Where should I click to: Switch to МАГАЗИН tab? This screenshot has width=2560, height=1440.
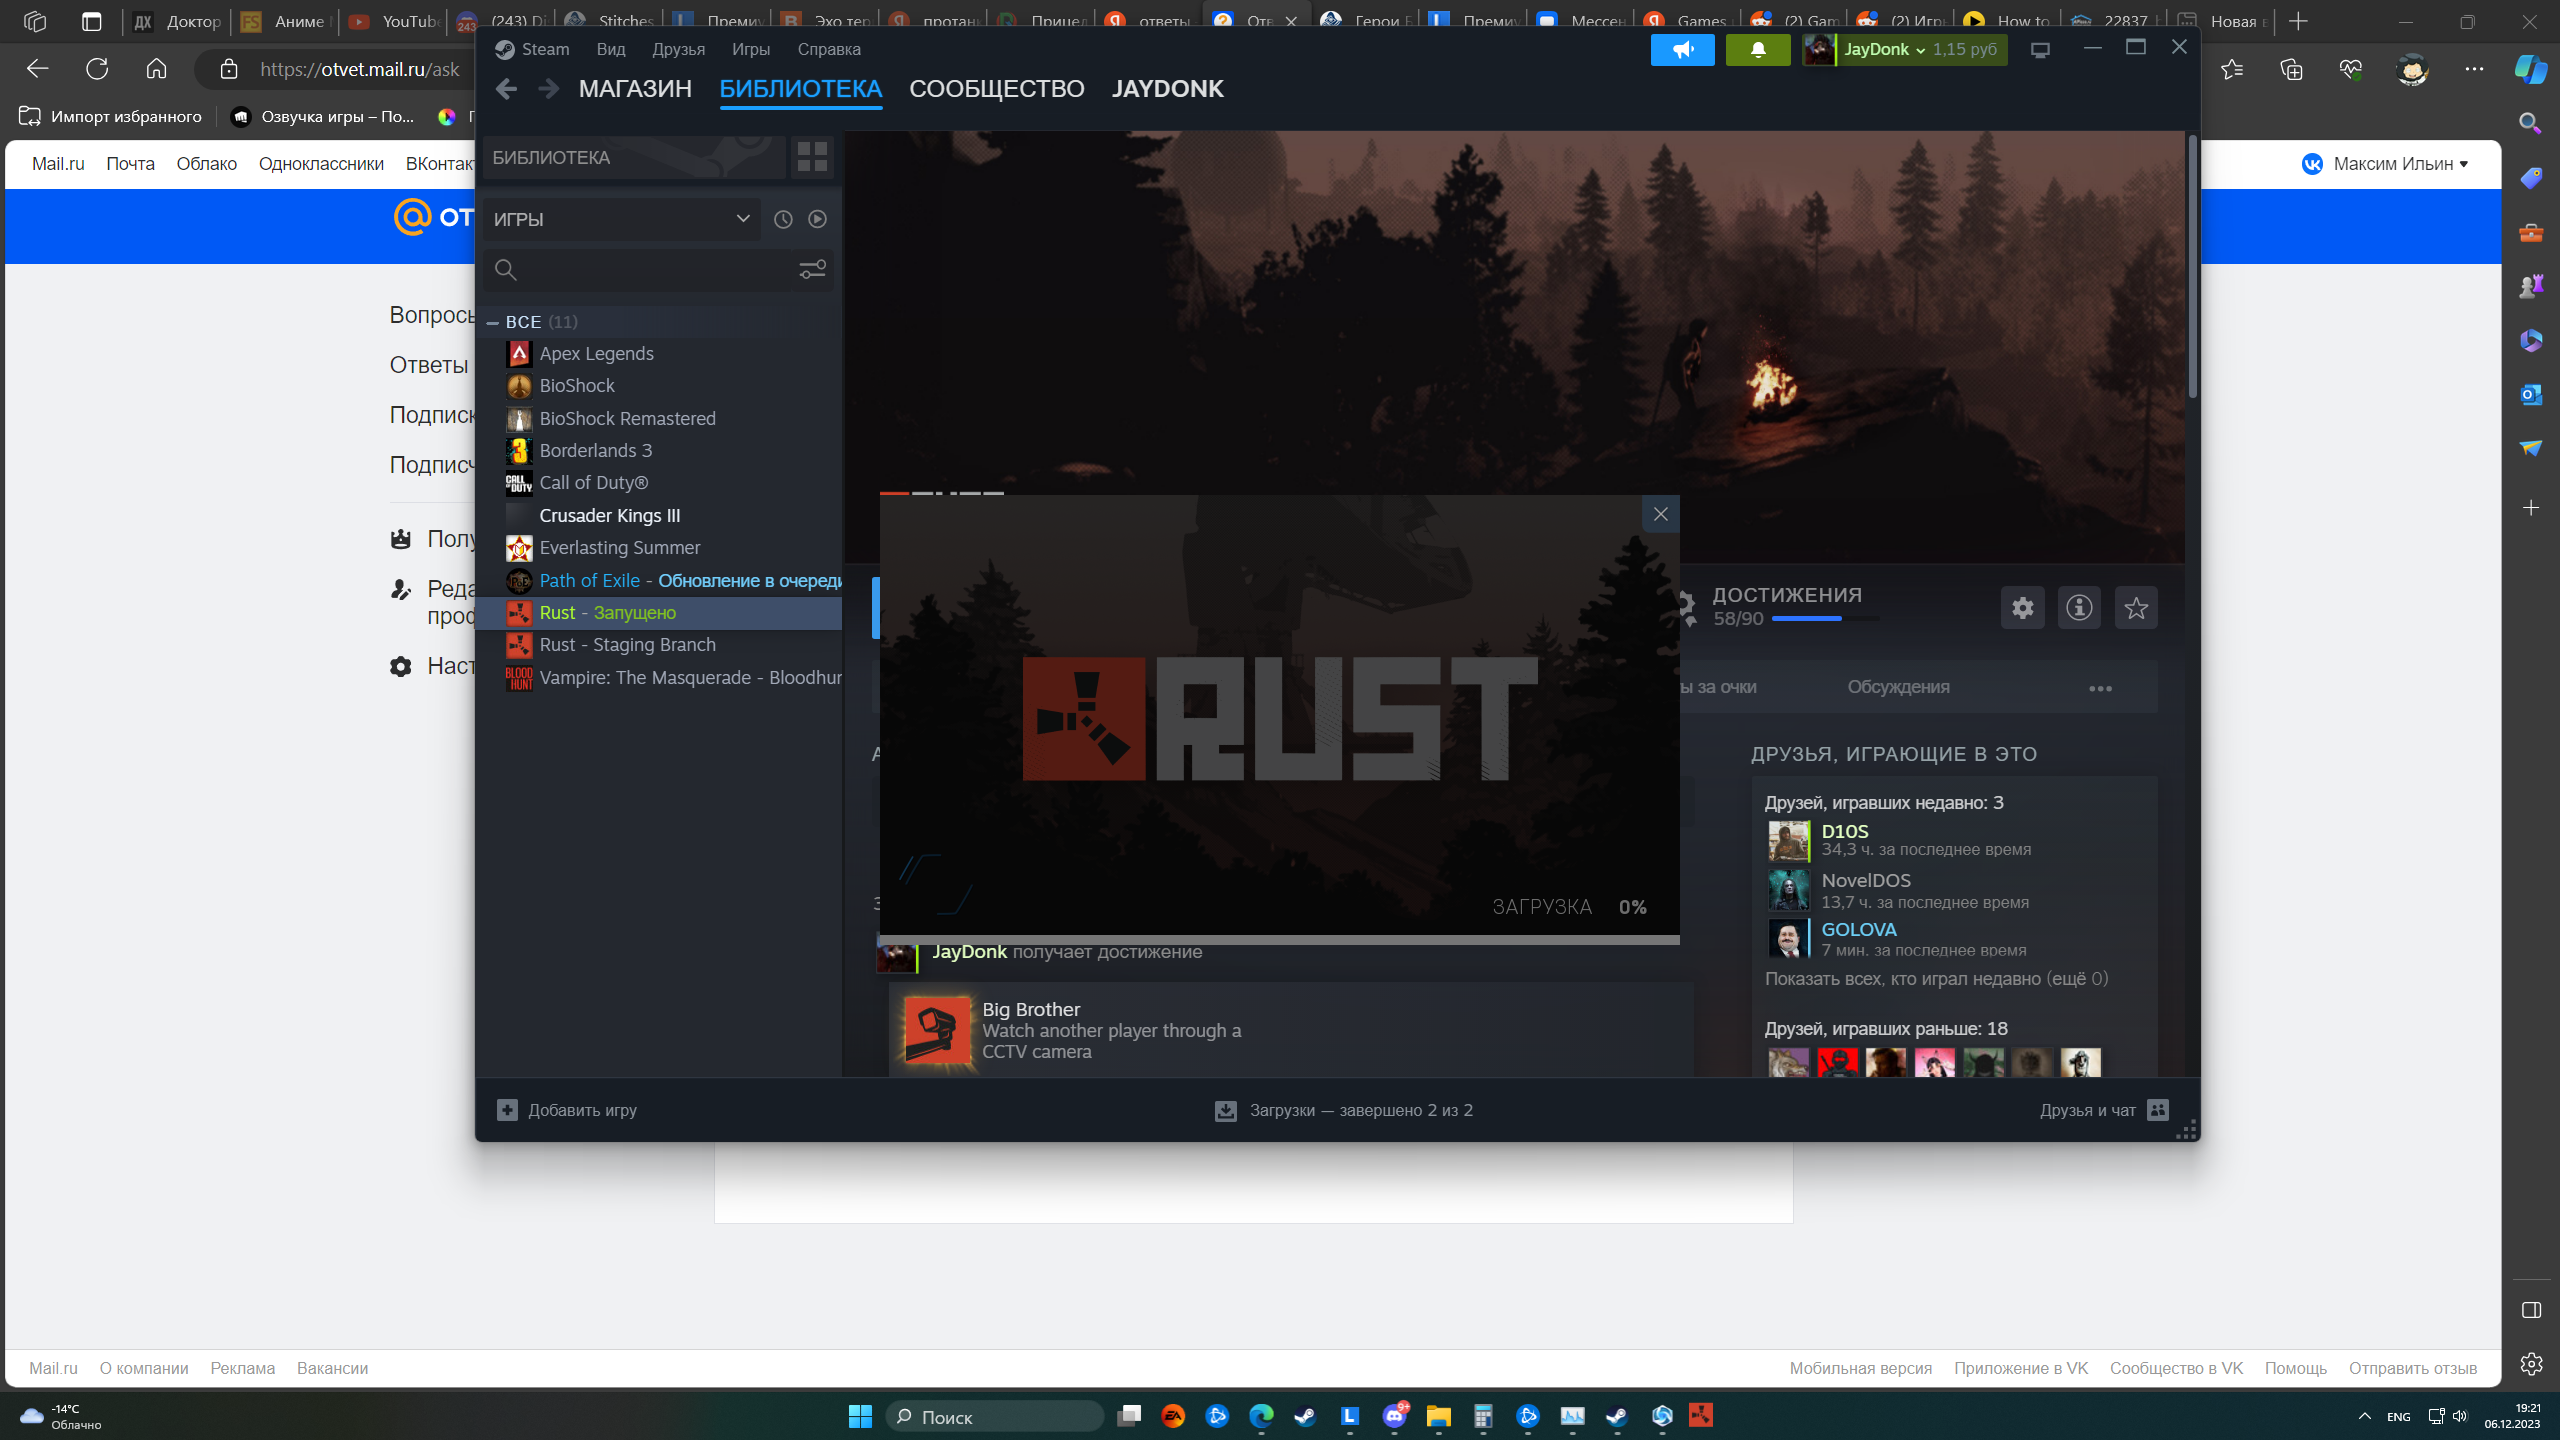click(635, 89)
